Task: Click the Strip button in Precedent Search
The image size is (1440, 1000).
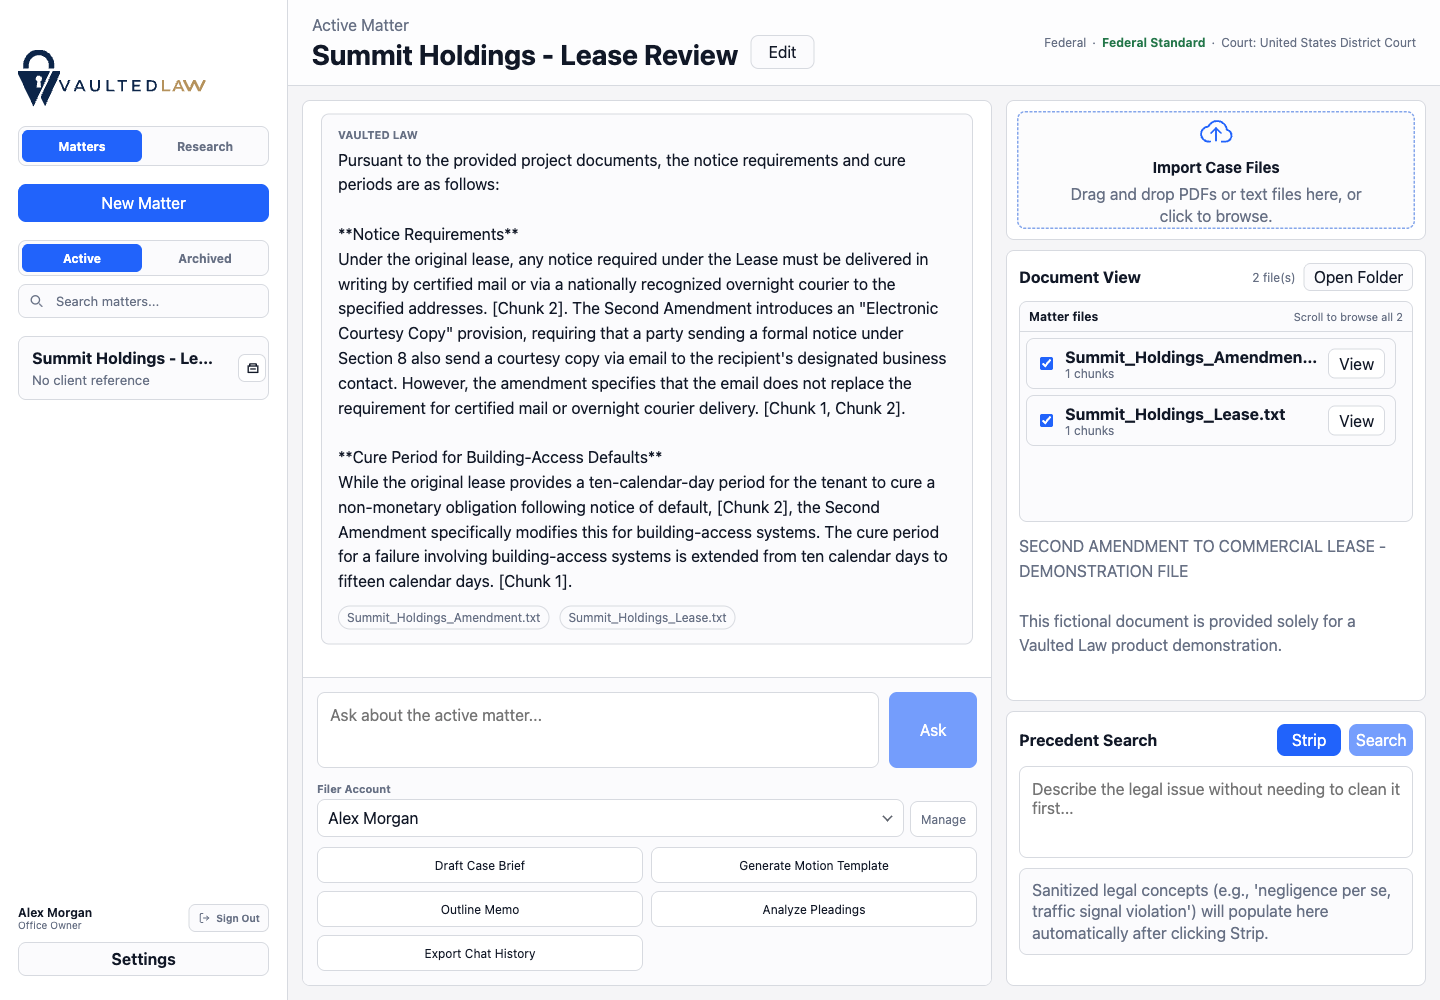Action: pos(1308,740)
